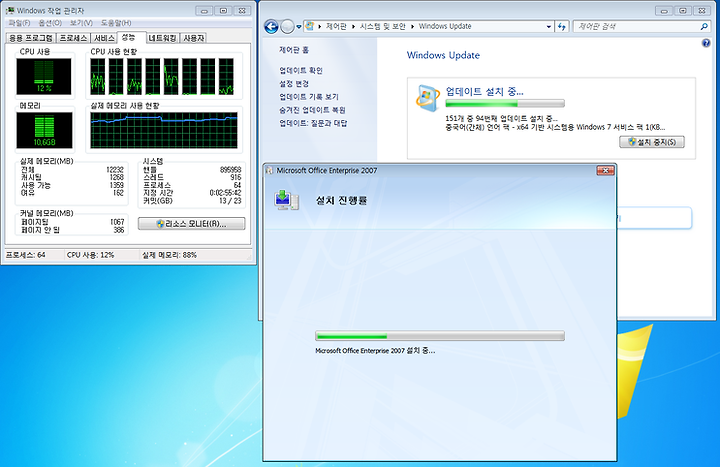Click the 메모리 10.6GB meter
The height and width of the screenshot is (467, 720).
click(x=44, y=130)
